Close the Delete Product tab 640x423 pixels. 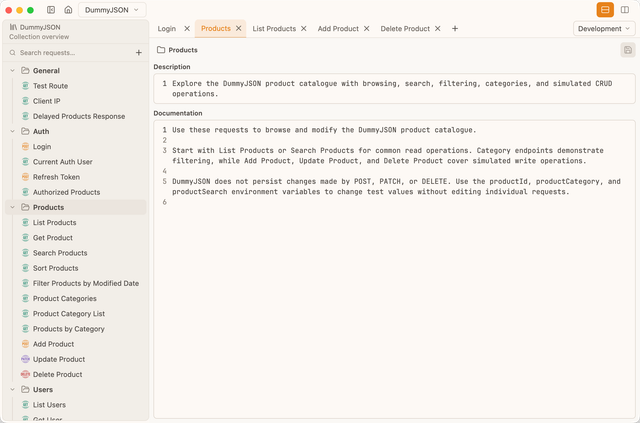pos(438,29)
